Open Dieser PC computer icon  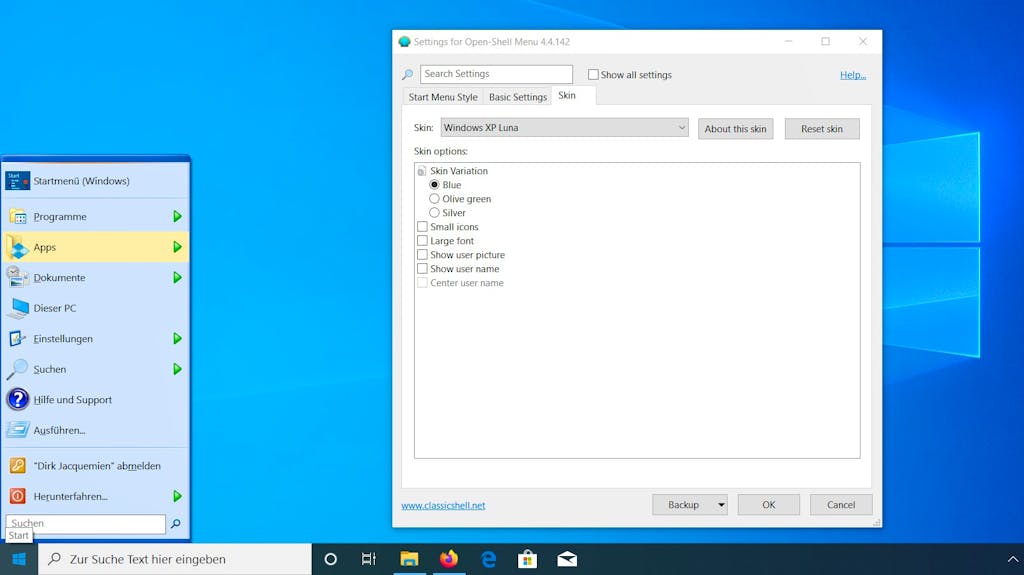point(18,308)
